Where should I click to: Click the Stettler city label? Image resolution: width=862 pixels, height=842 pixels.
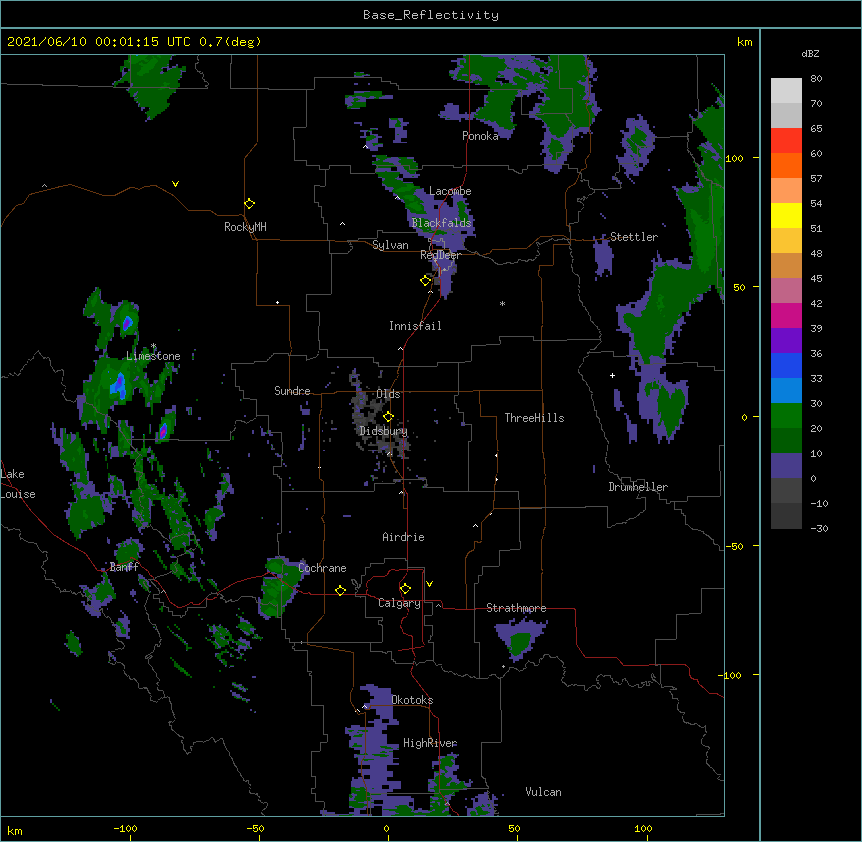(633, 237)
